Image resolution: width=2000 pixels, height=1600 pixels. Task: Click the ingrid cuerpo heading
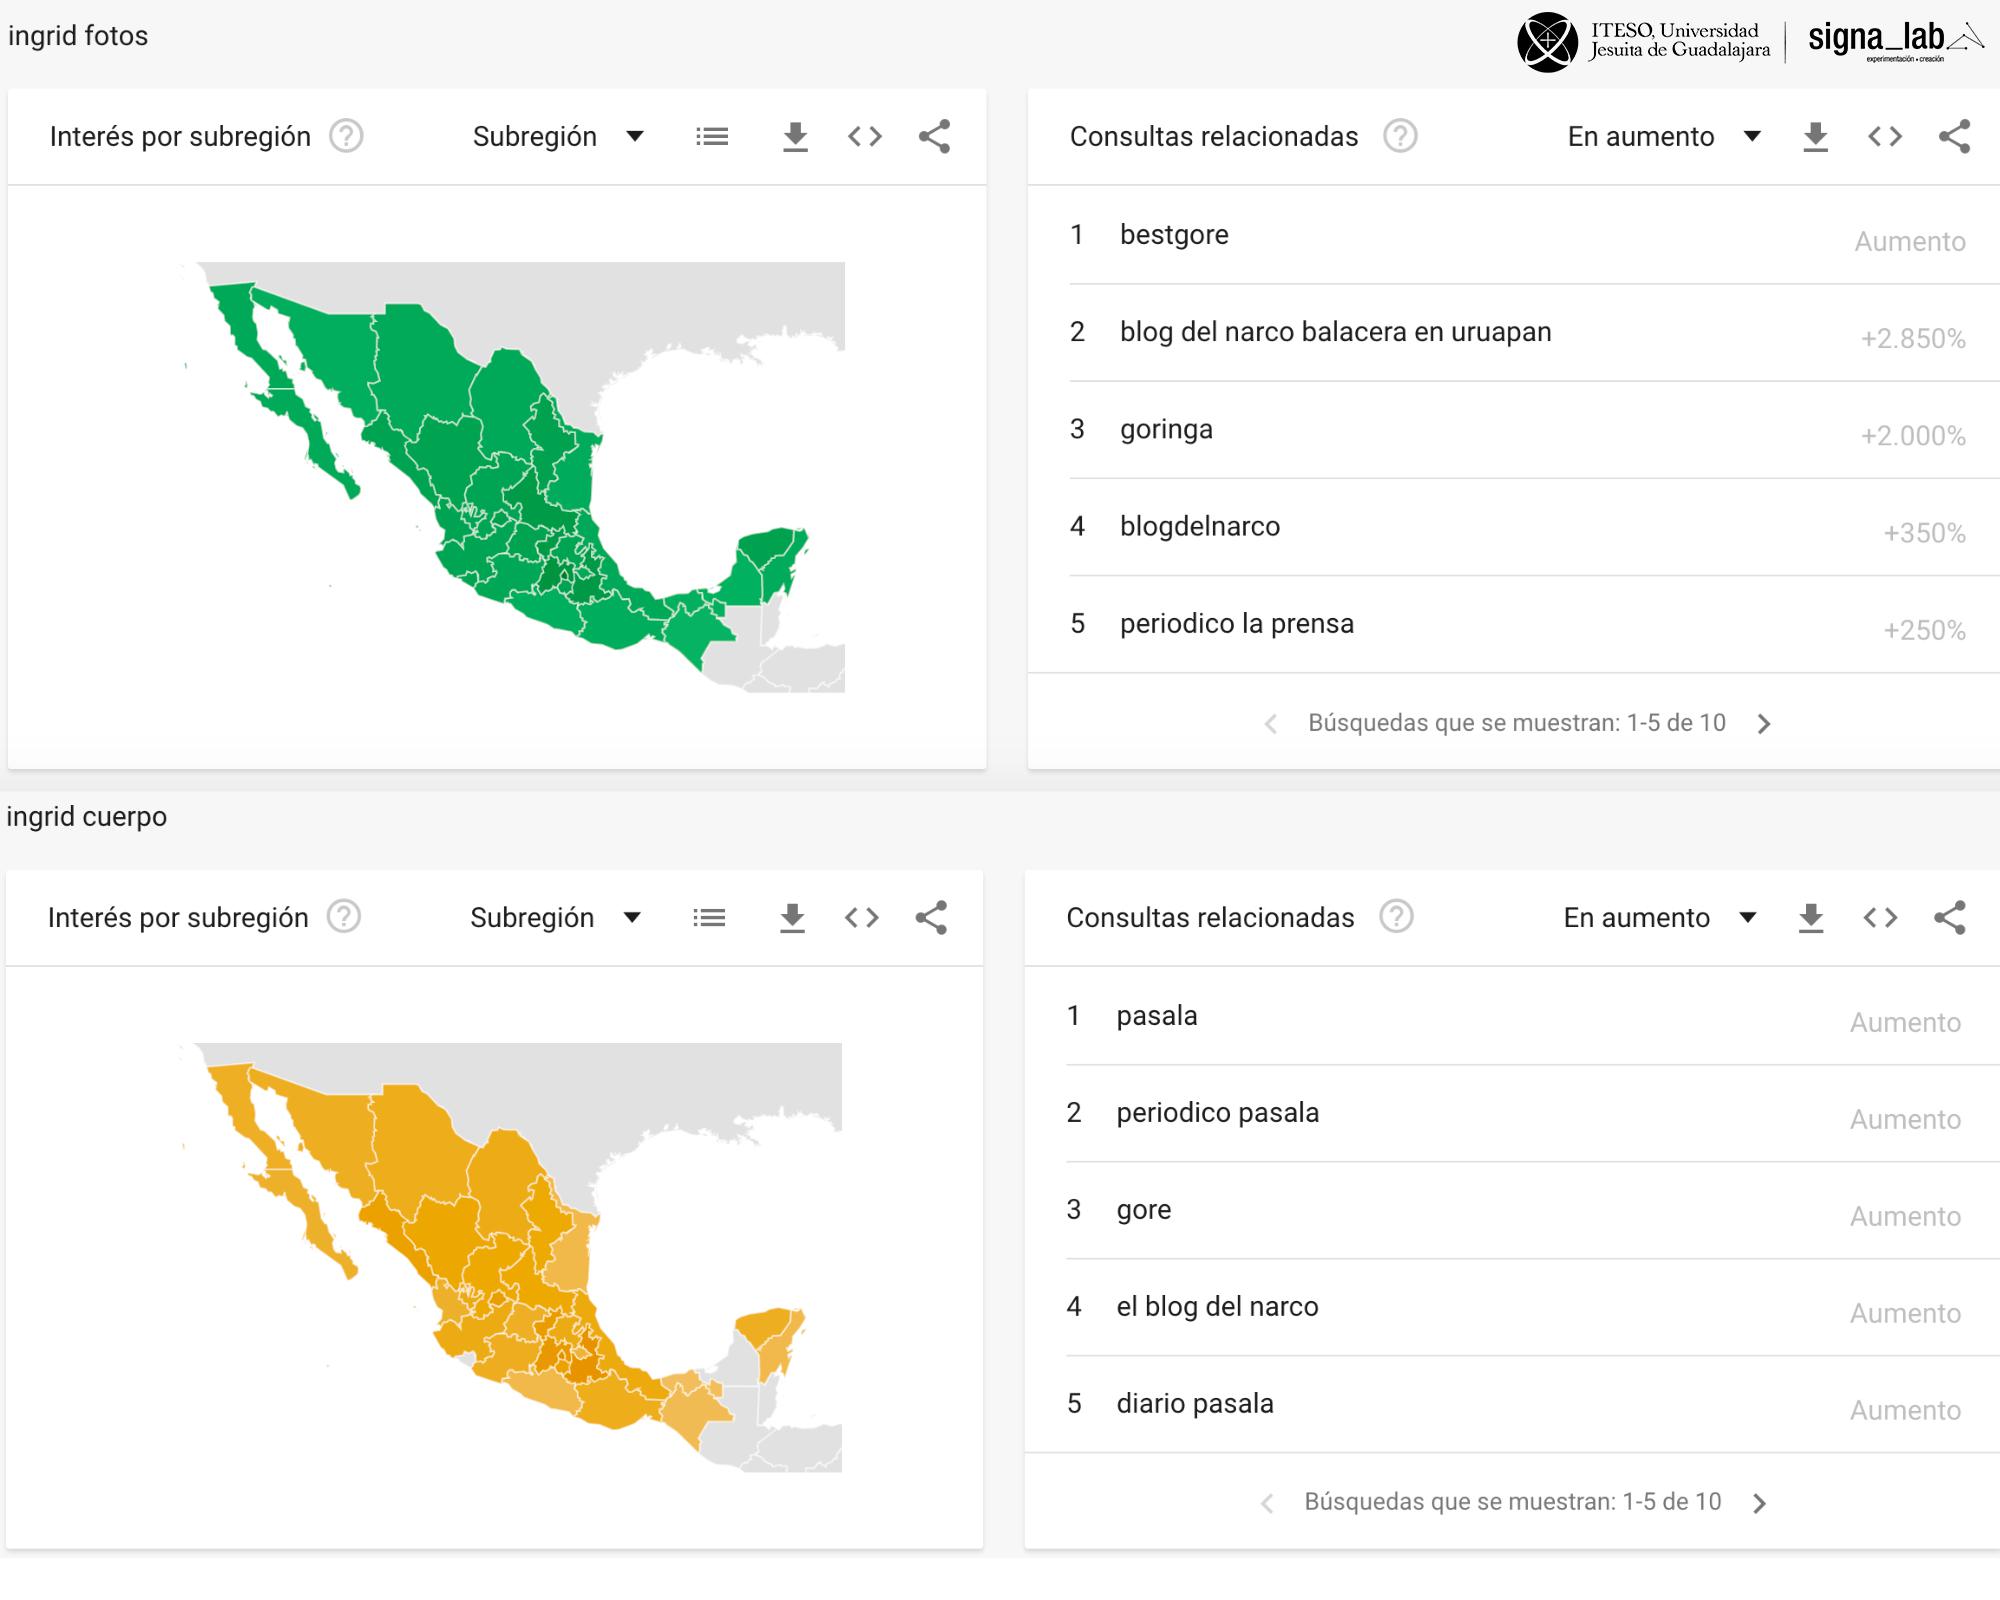(87, 817)
